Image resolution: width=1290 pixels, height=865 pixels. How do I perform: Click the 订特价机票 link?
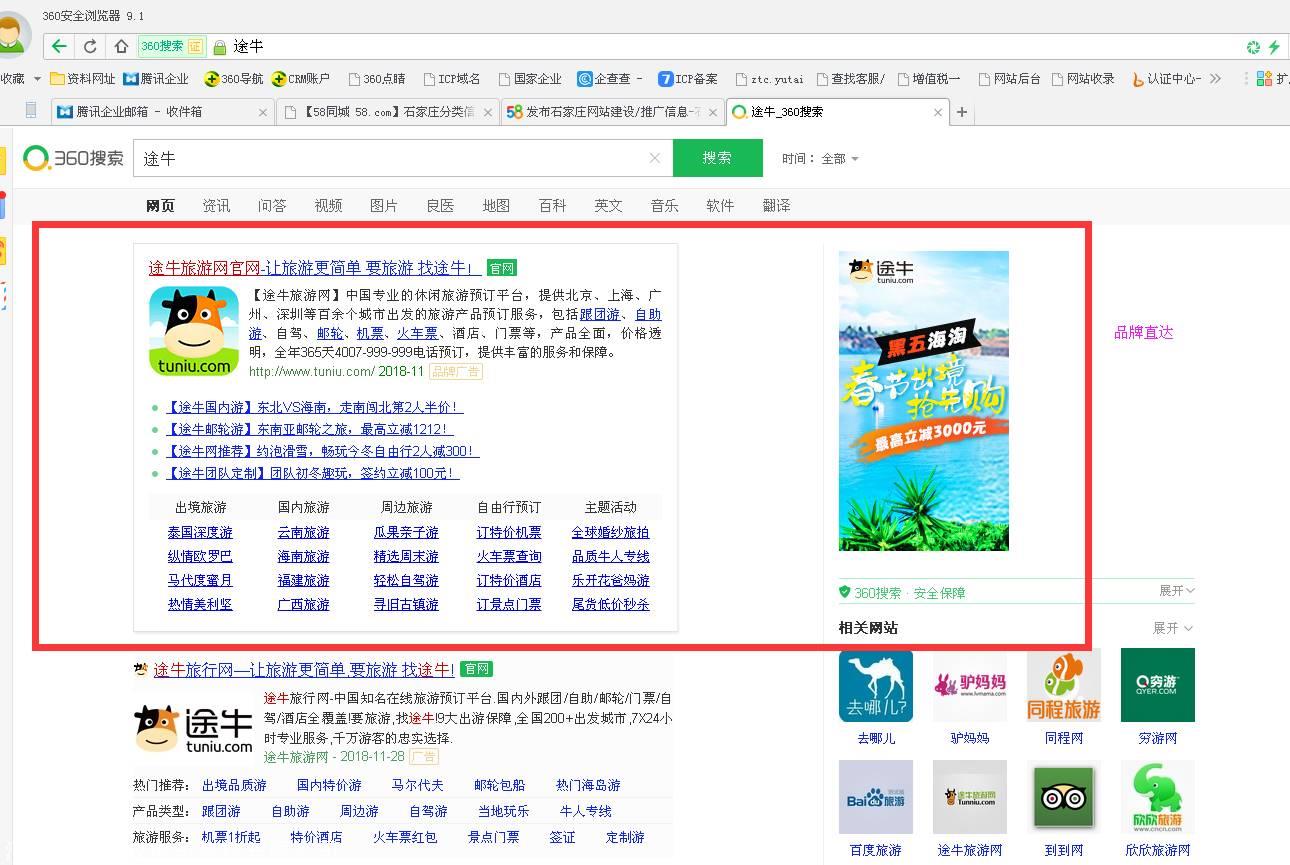(x=509, y=532)
